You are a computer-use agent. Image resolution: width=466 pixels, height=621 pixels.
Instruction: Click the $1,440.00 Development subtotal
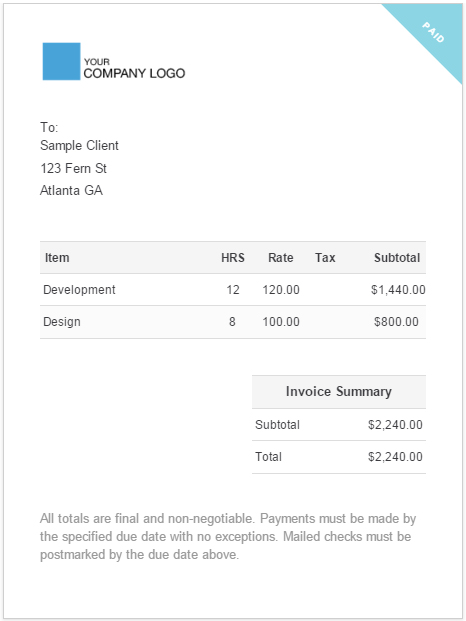pos(398,290)
